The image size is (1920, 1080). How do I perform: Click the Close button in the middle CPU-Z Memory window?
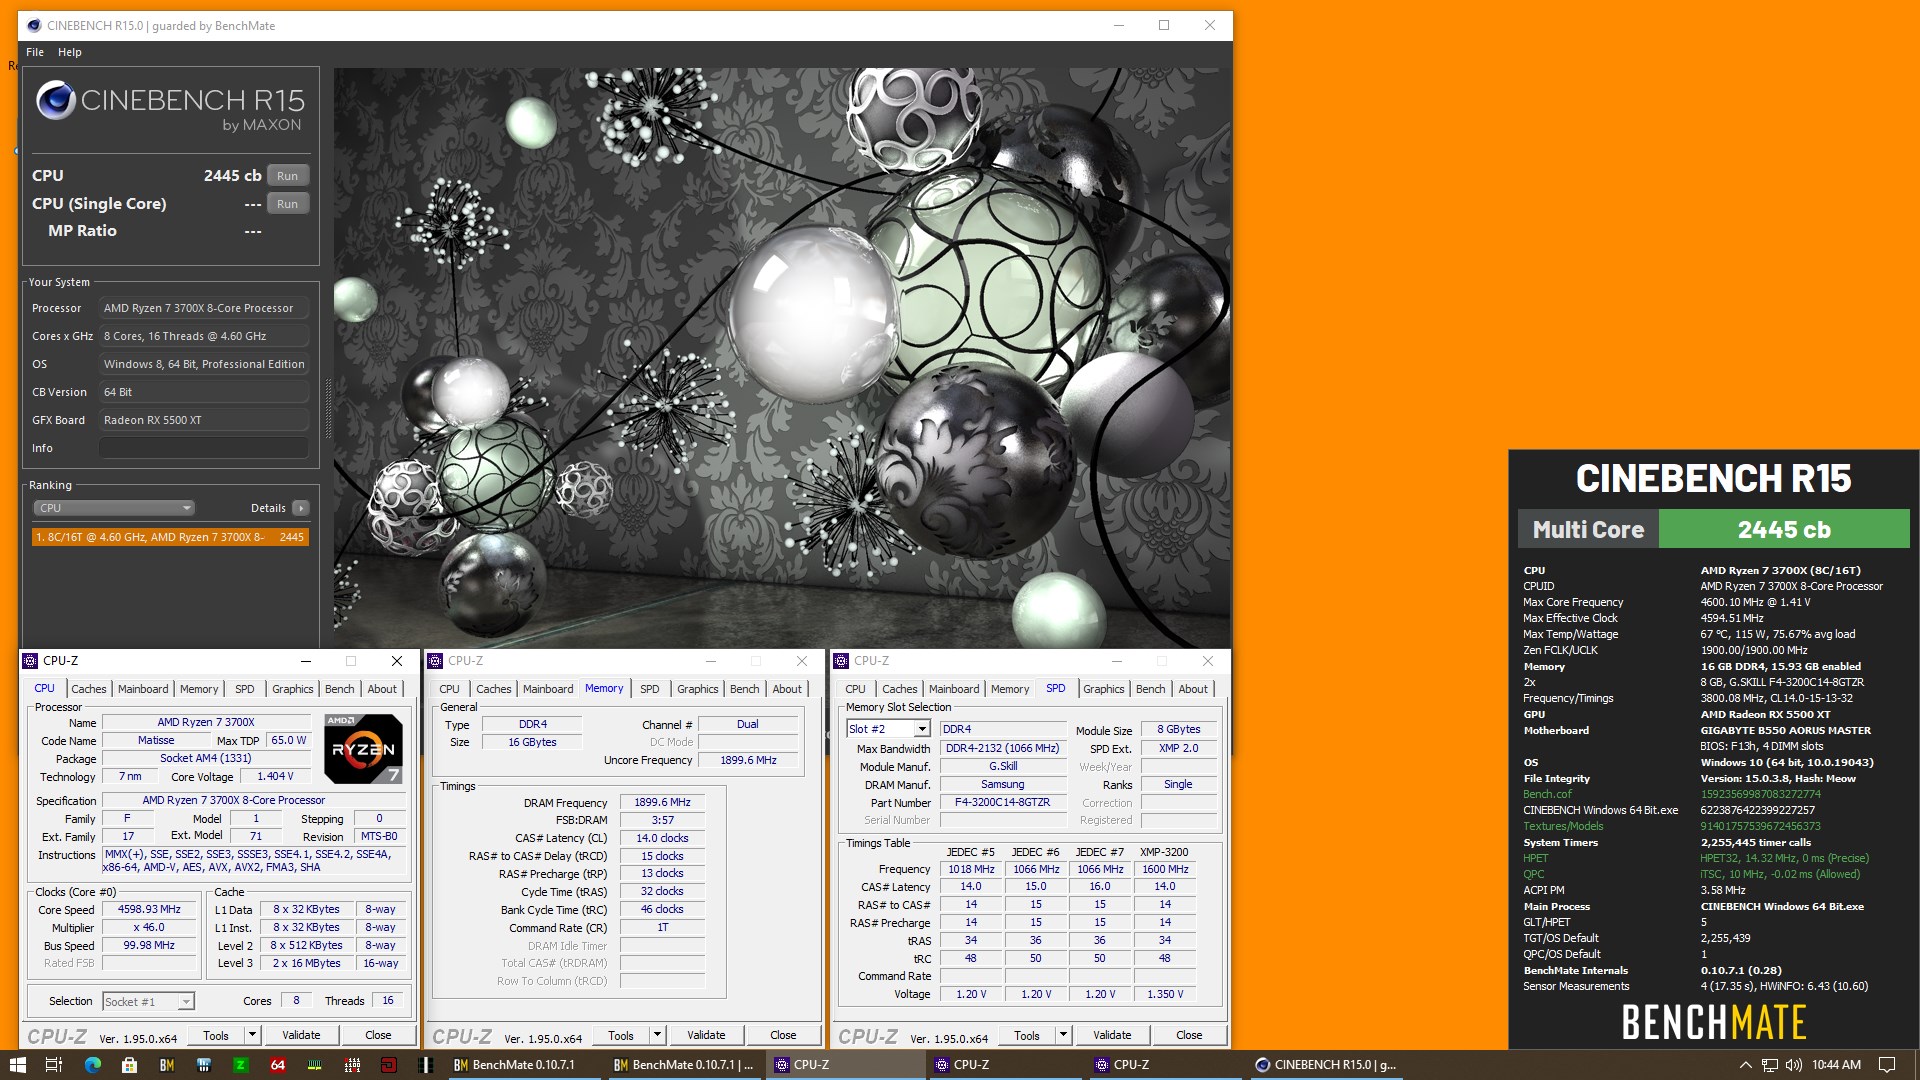(x=783, y=1036)
